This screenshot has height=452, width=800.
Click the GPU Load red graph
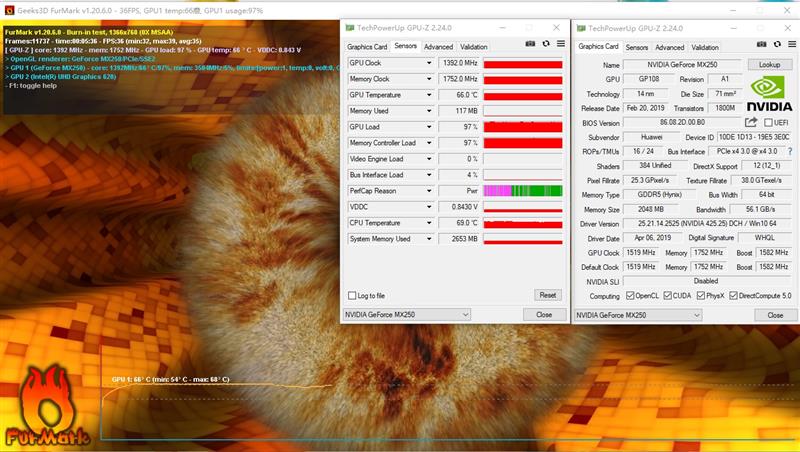[523, 127]
